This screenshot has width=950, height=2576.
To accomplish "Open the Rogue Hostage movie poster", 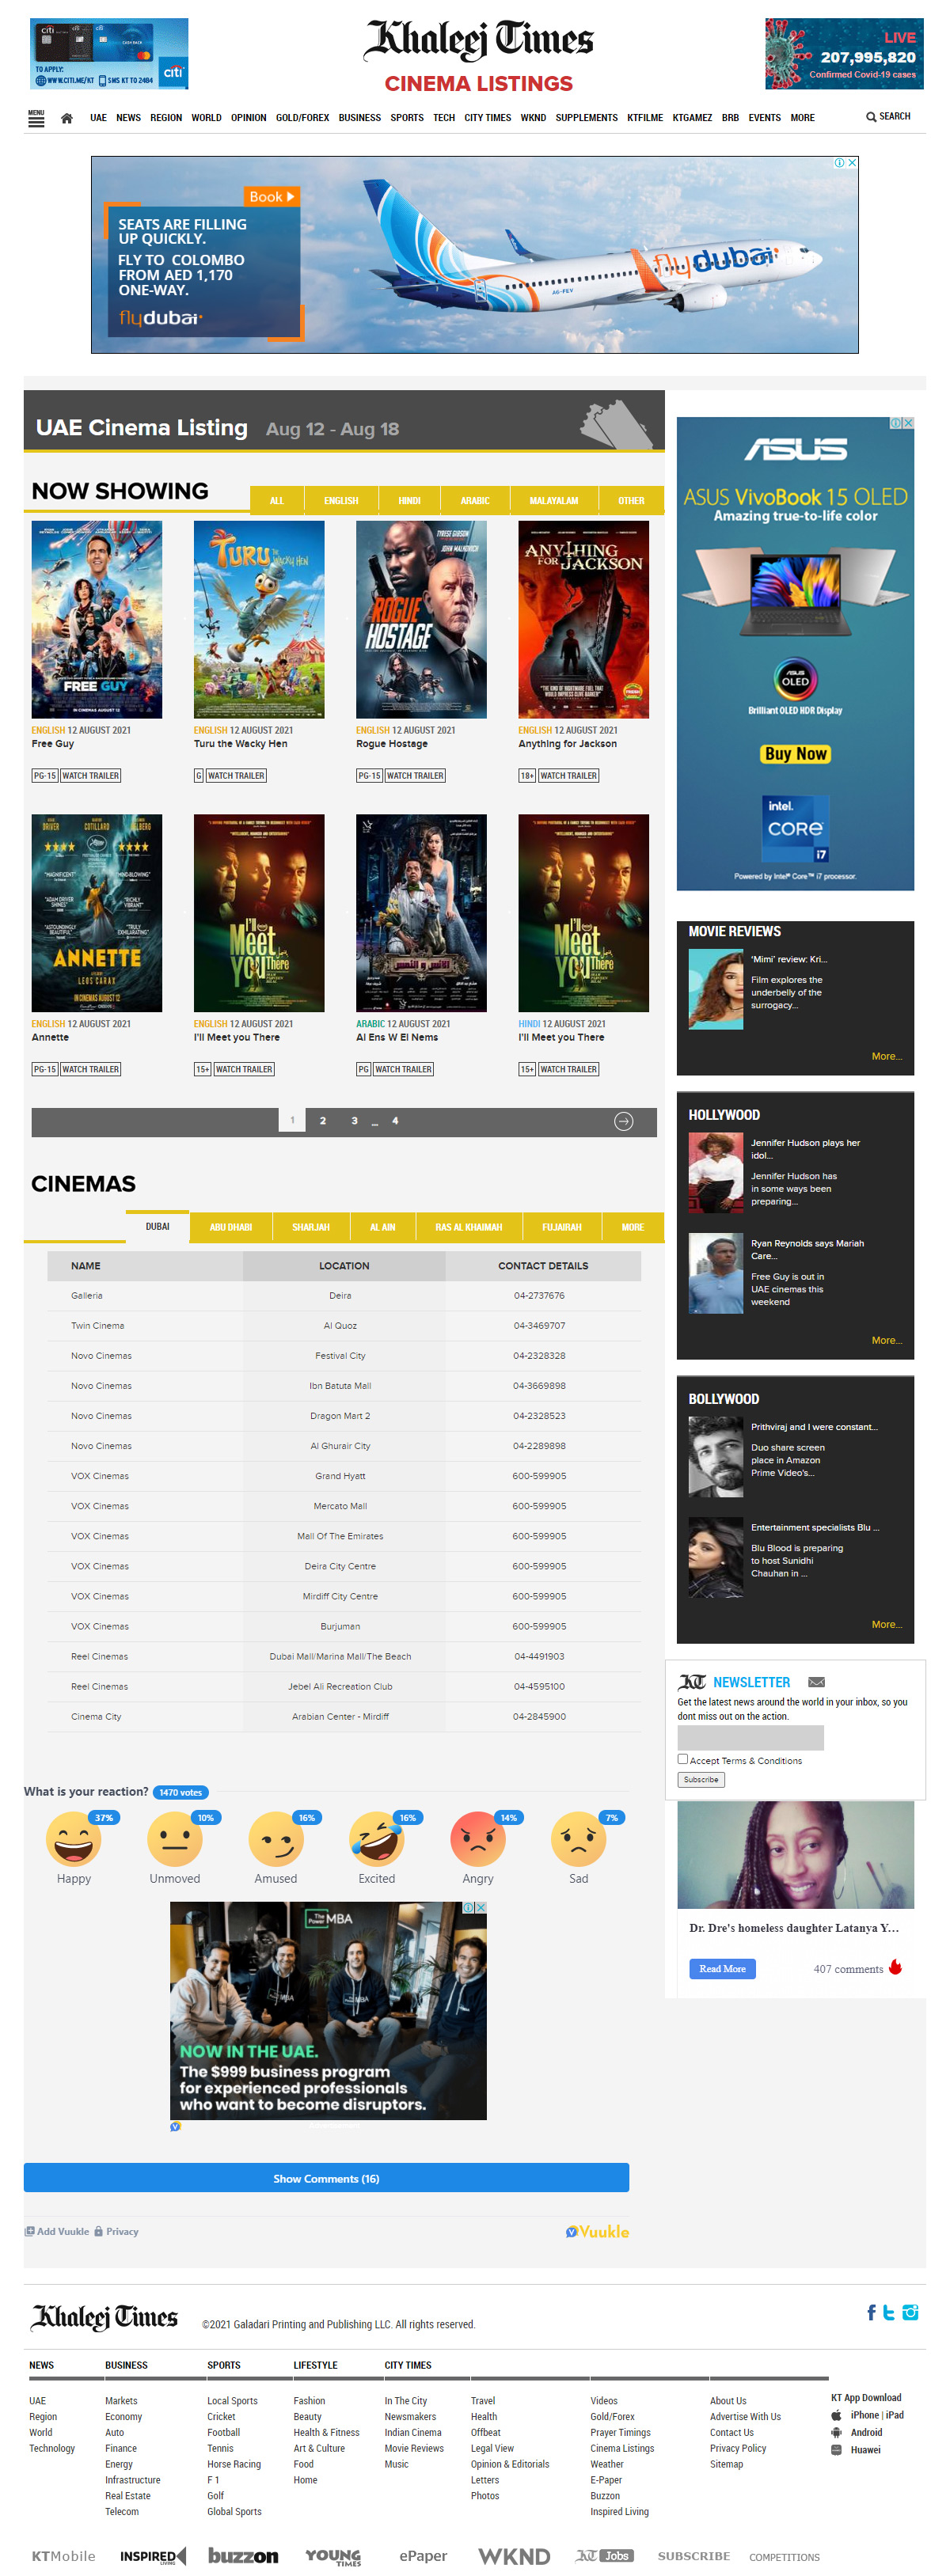I will 421,619.
